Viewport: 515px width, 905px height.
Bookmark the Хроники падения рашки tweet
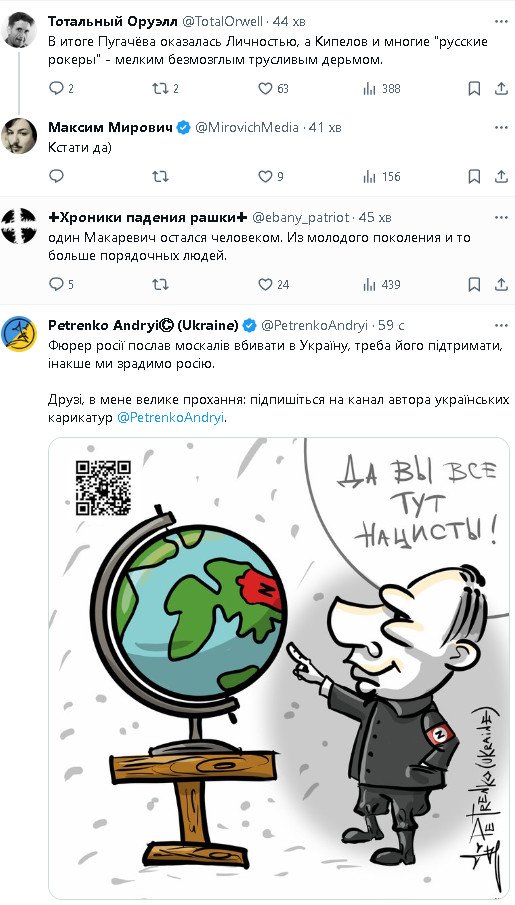click(474, 284)
